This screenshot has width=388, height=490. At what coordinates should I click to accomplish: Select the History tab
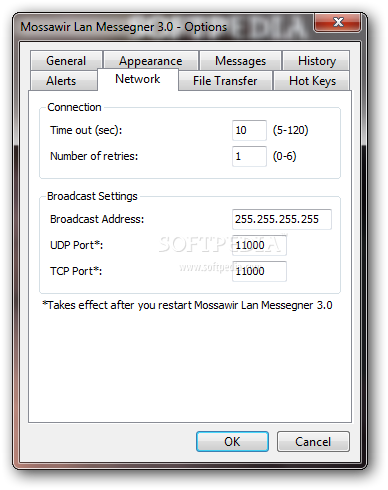pos(316,61)
